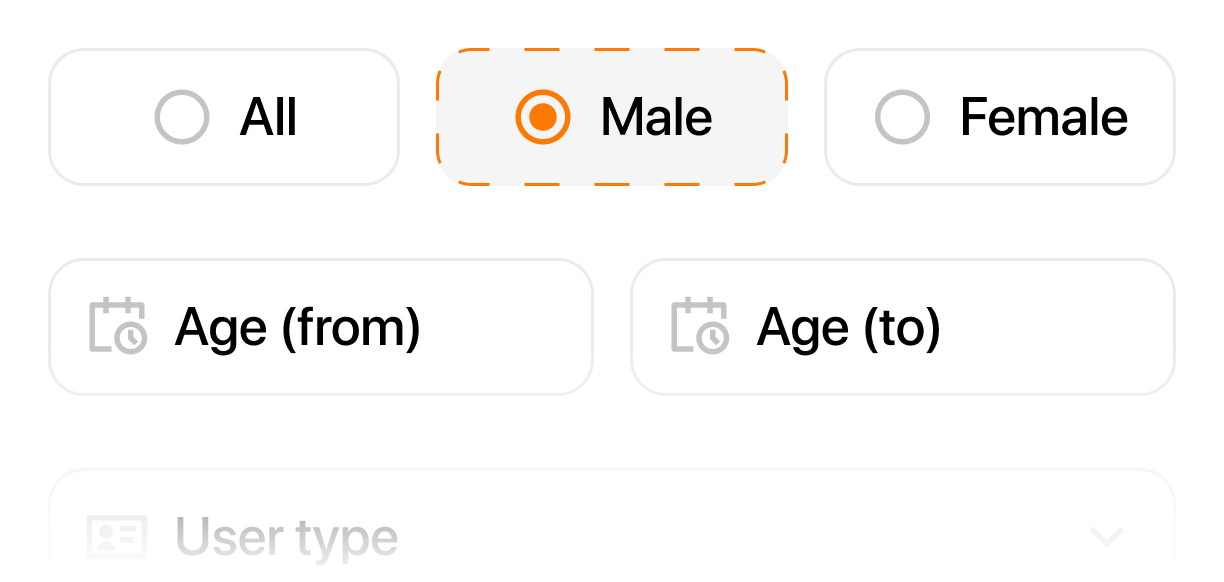
Task: Expand the User type chevron arrow
Action: point(1107,537)
